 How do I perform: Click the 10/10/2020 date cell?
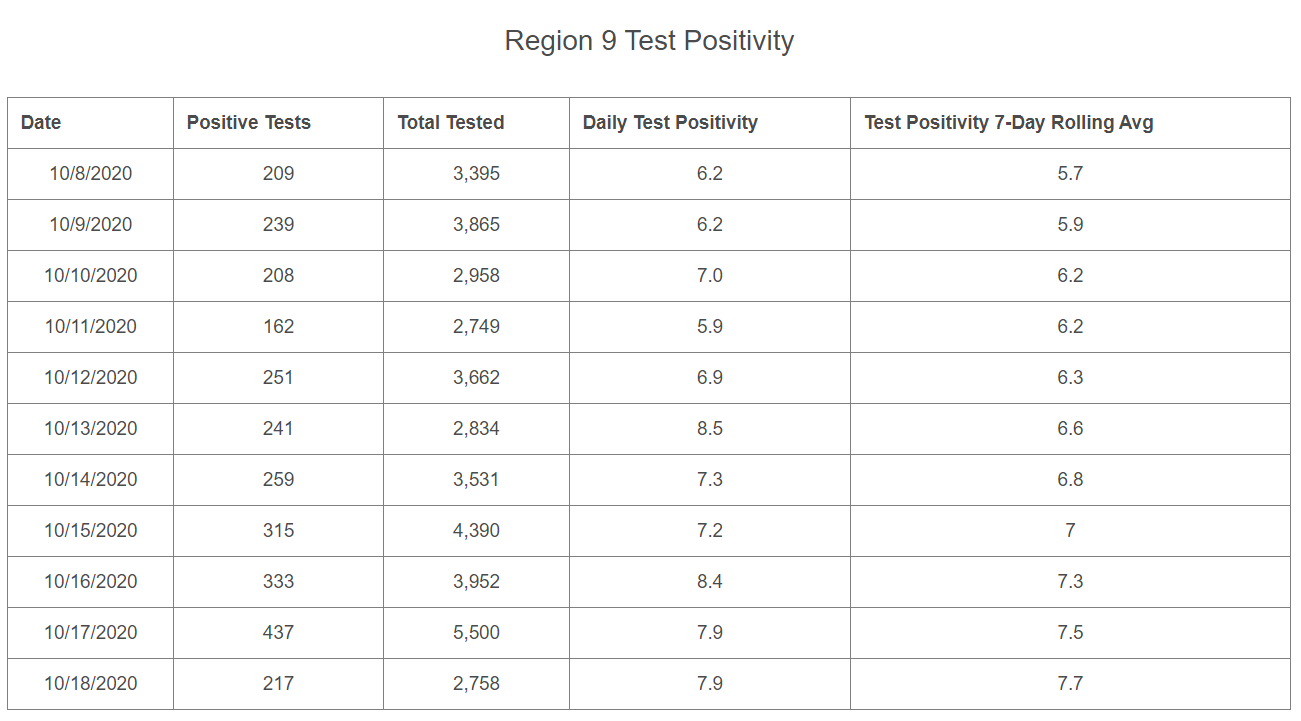pyautogui.click(x=91, y=276)
